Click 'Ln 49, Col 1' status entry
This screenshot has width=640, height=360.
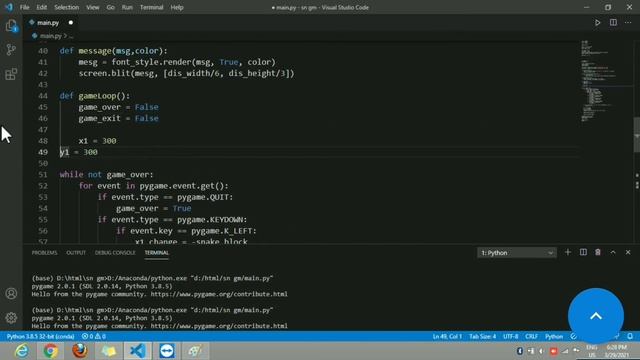(447, 336)
